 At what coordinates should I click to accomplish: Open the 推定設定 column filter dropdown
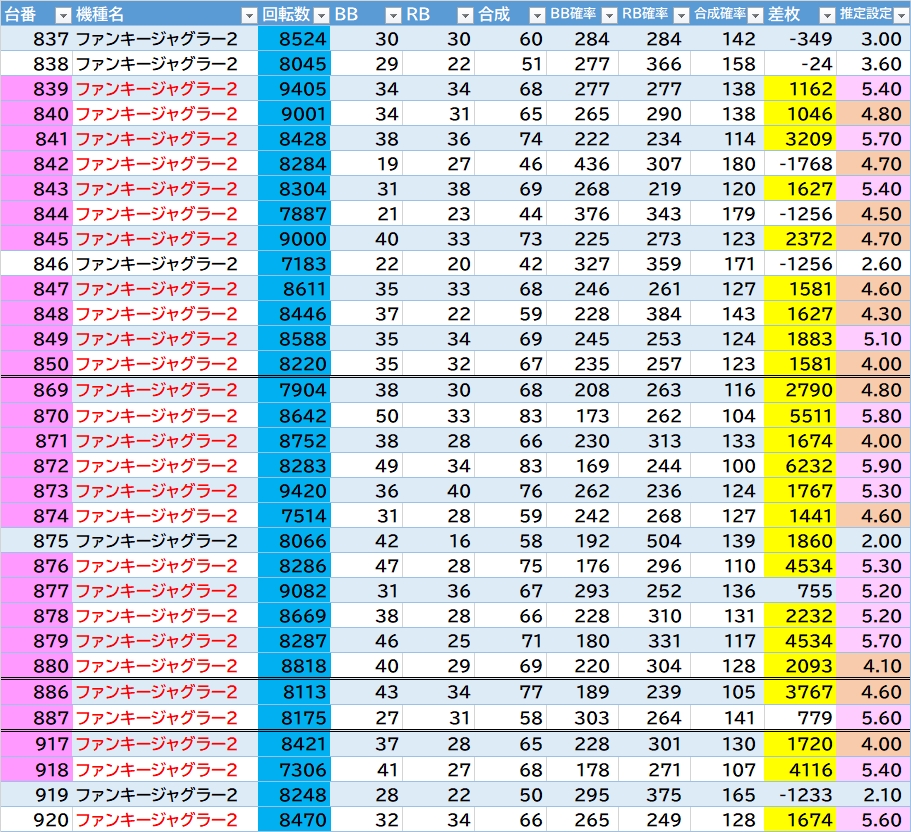pos(901,16)
